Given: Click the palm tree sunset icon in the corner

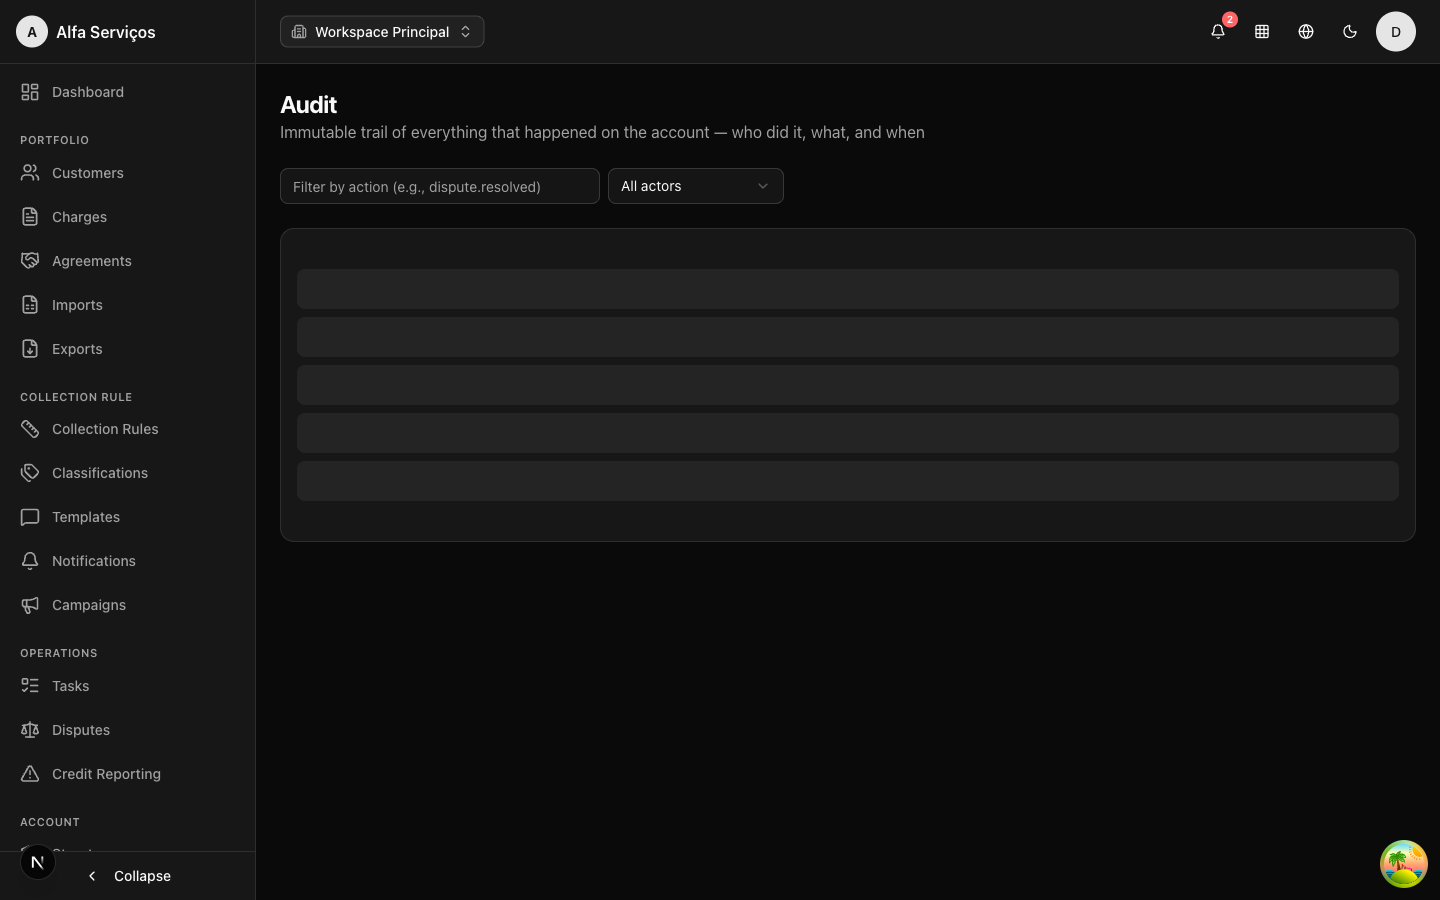Looking at the screenshot, I should [1404, 864].
